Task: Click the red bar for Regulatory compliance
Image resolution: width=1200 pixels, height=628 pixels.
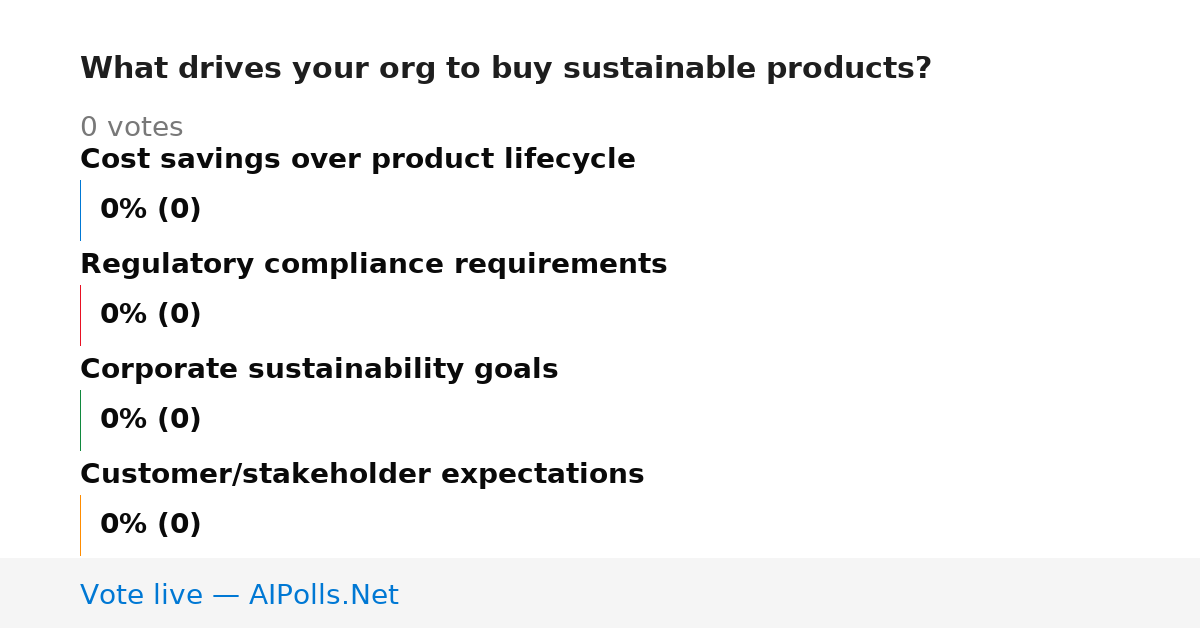Action: click(80, 315)
